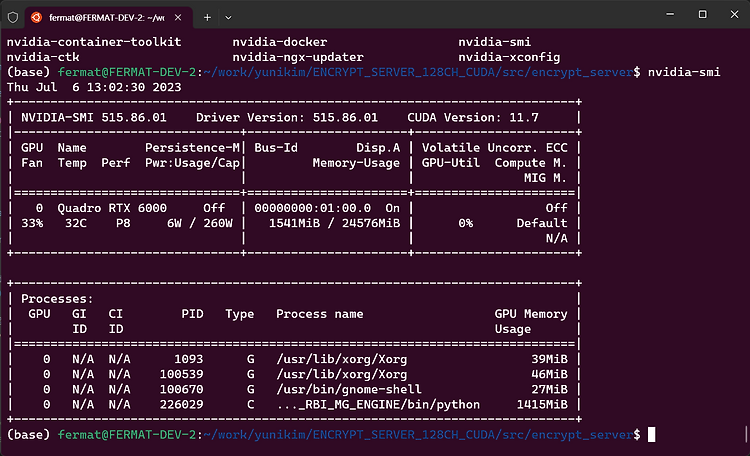Click the cursor block at the prompt
Screen dimensions: 750x456
pyautogui.click(x=651, y=434)
